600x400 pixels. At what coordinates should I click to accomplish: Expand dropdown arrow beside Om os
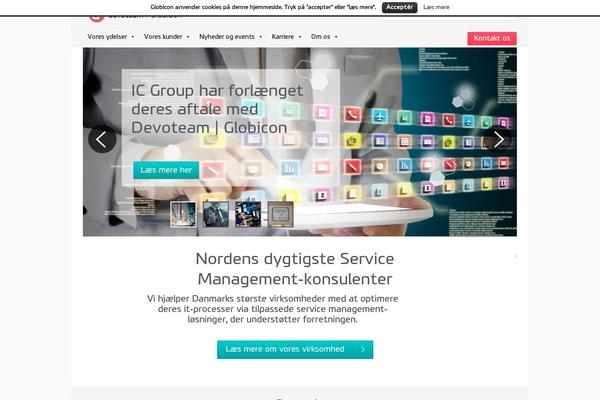336,37
